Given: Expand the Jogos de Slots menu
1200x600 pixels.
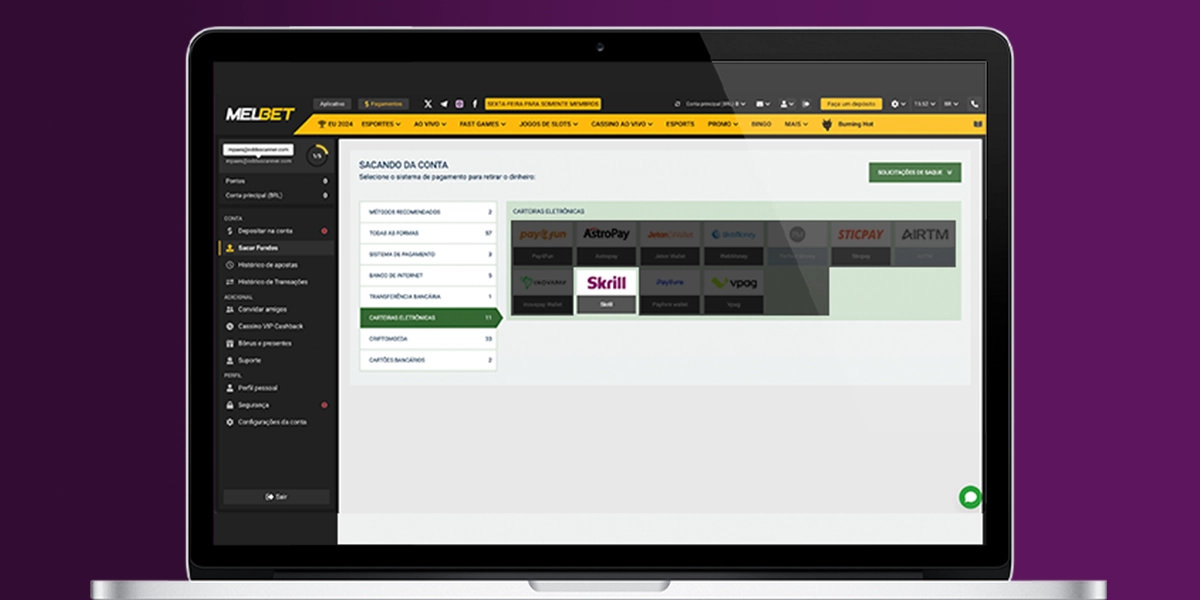Looking at the screenshot, I should 550,124.
